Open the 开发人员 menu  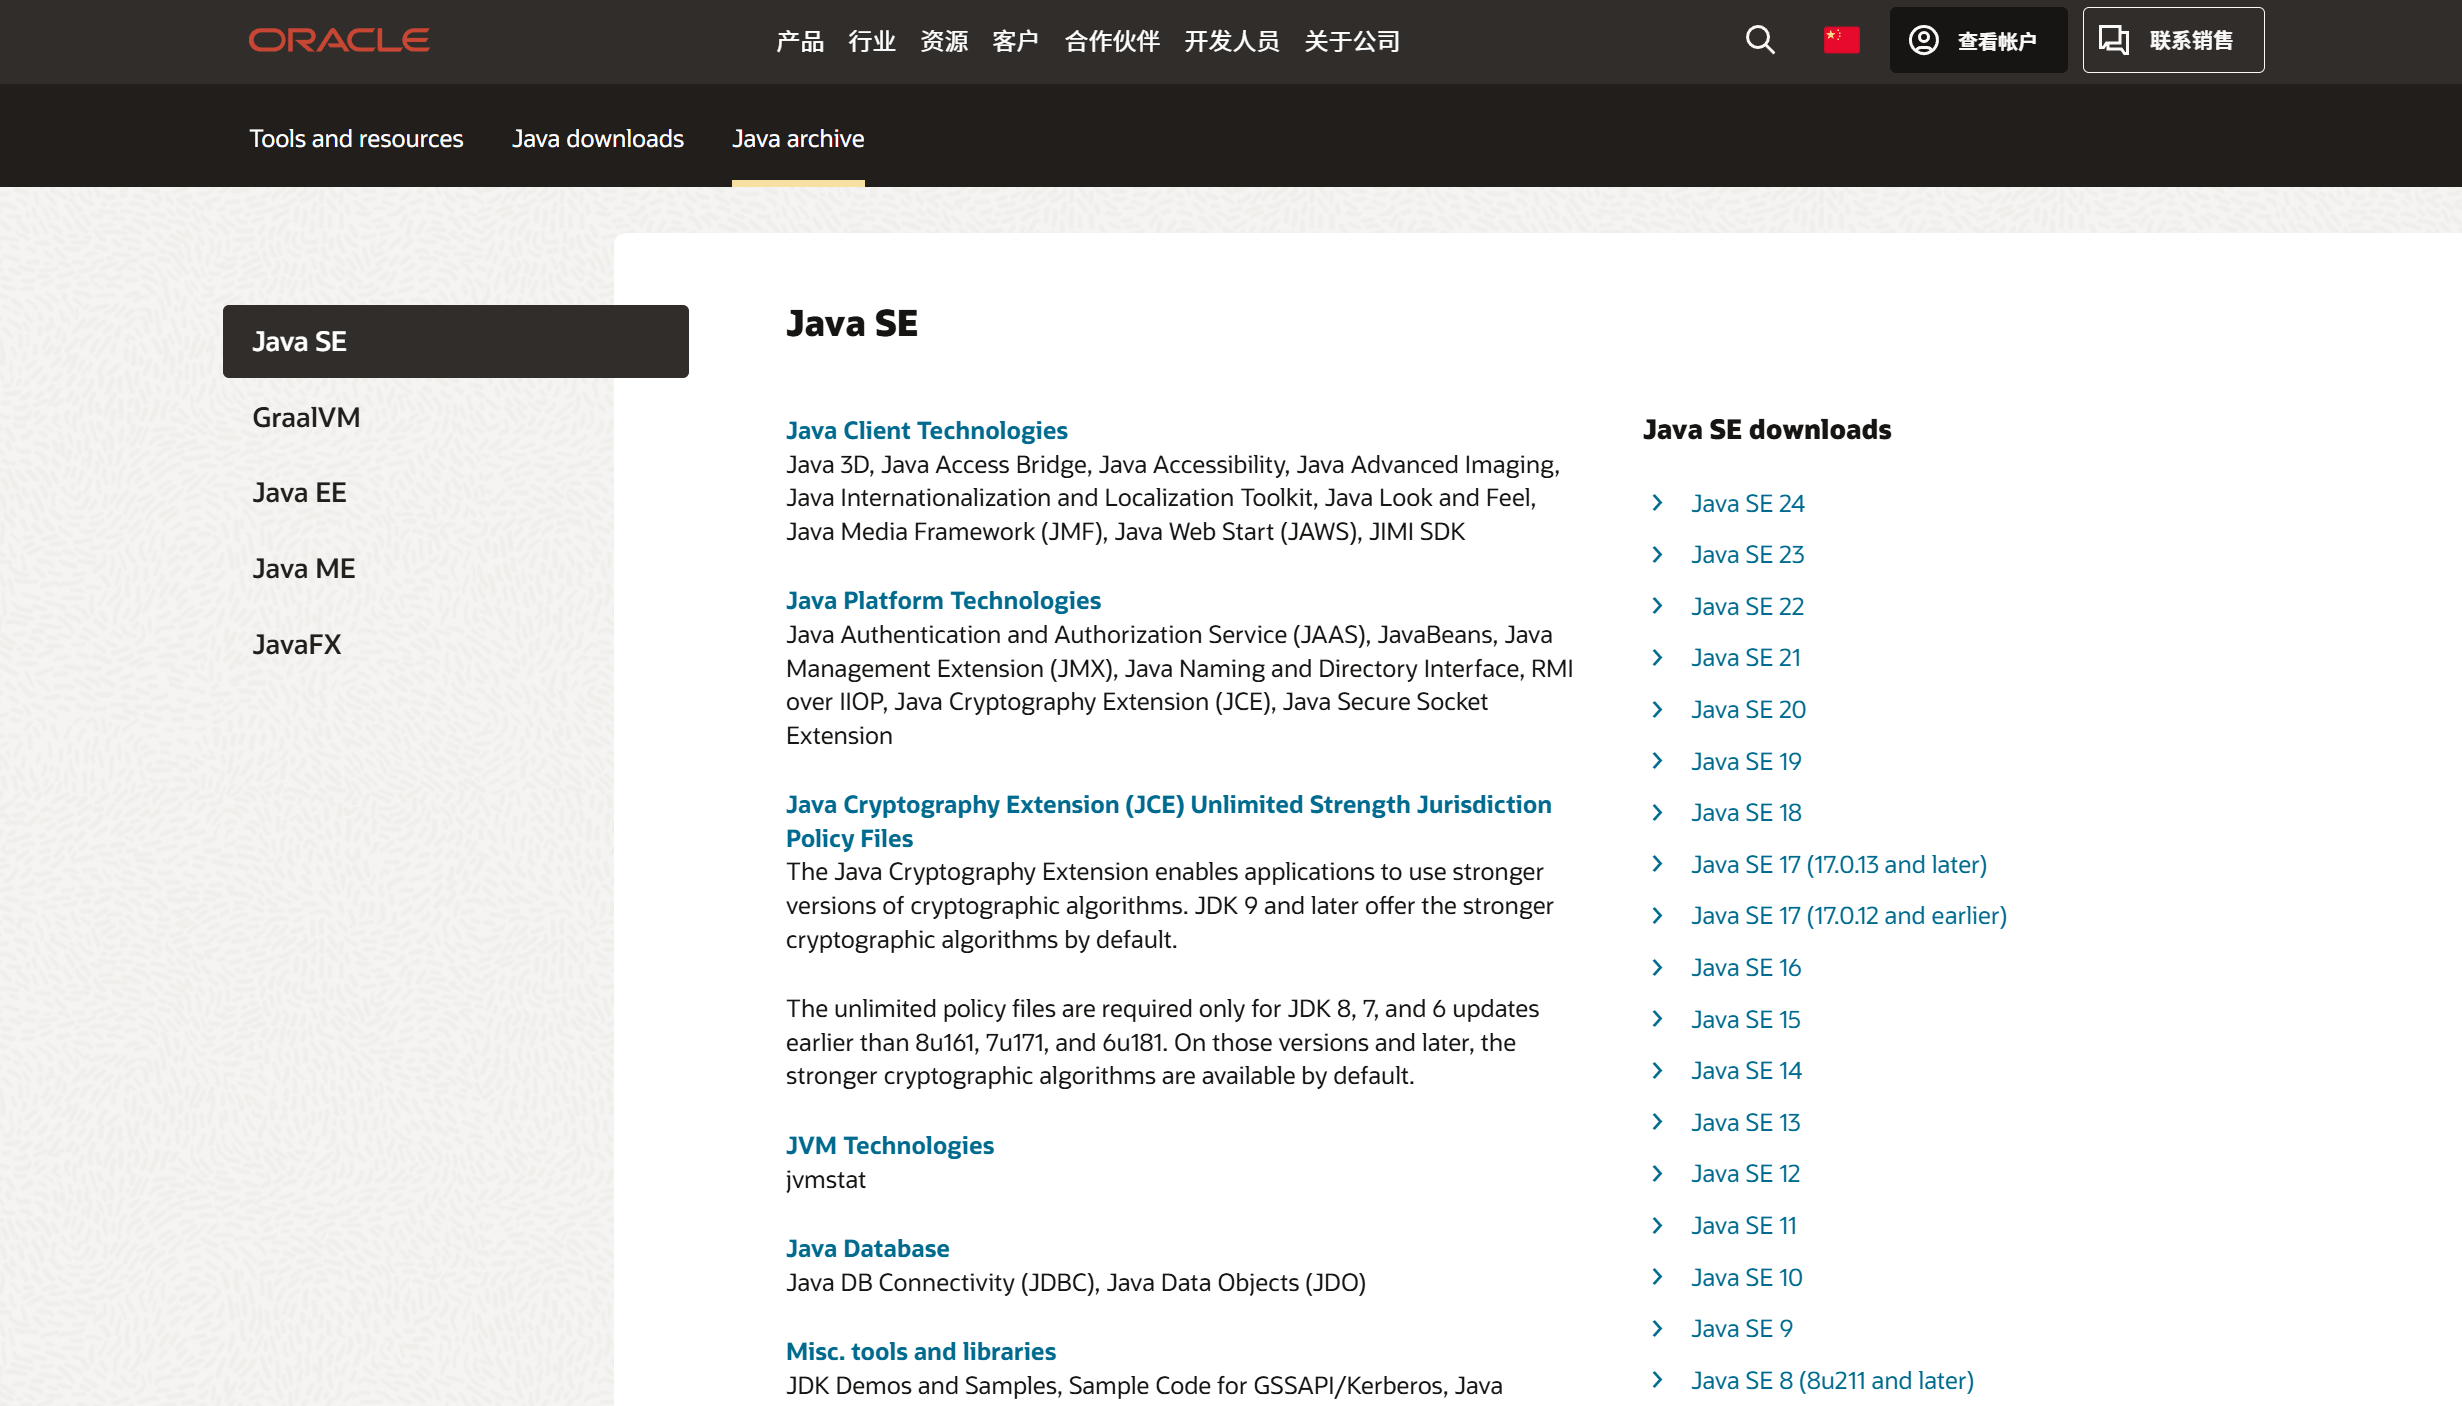coord(1232,40)
